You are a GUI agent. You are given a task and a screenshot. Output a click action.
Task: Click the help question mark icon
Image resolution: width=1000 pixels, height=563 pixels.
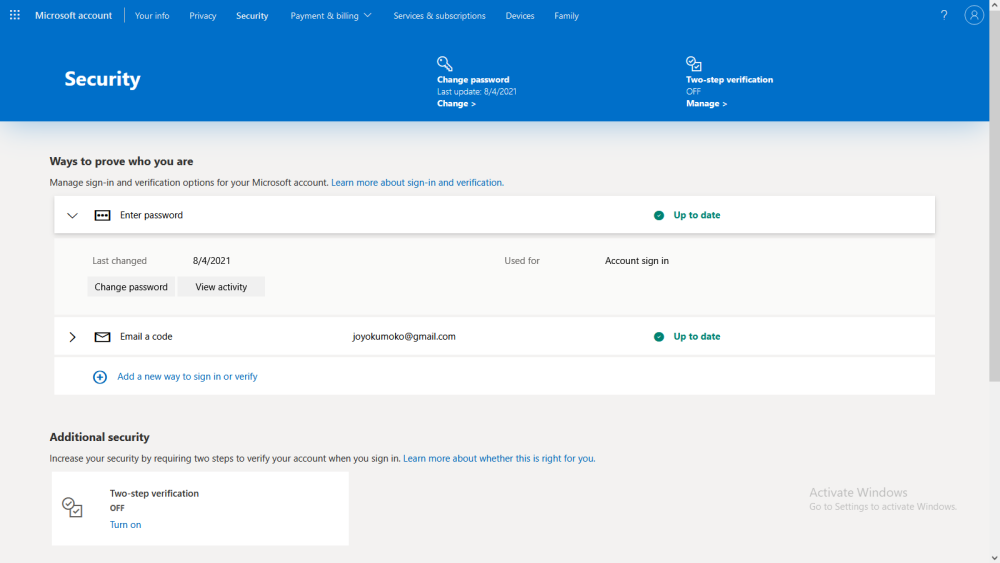944,15
